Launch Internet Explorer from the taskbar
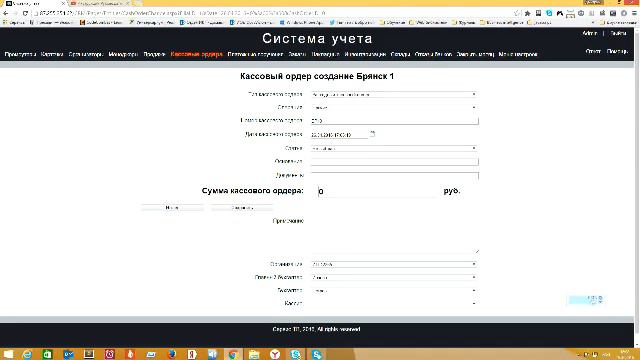Viewport: 640px width, 360px height. [x=27, y=354]
